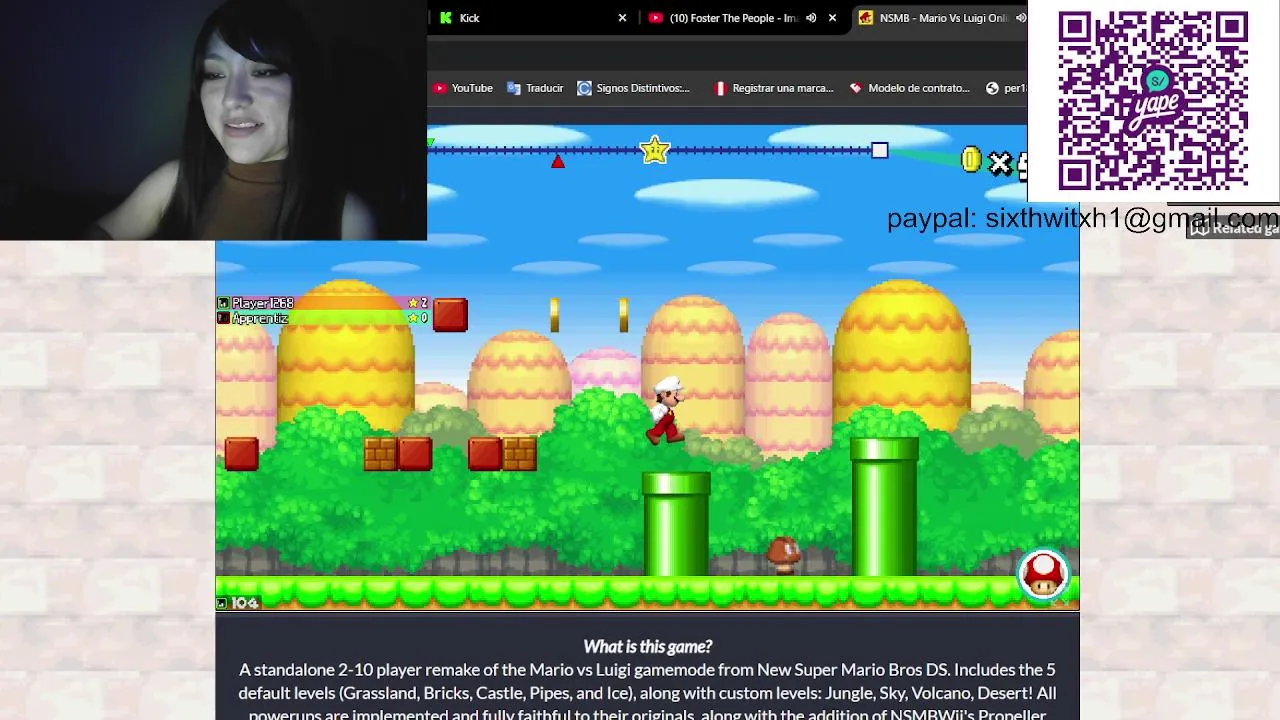Close the Foster The People tab

pos(832,18)
